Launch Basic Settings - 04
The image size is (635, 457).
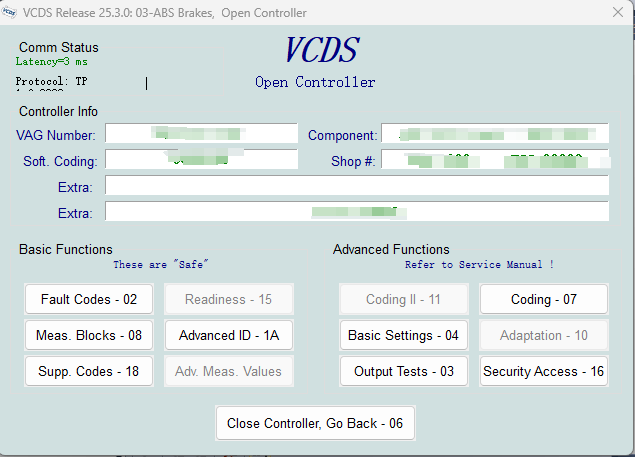point(403,336)
